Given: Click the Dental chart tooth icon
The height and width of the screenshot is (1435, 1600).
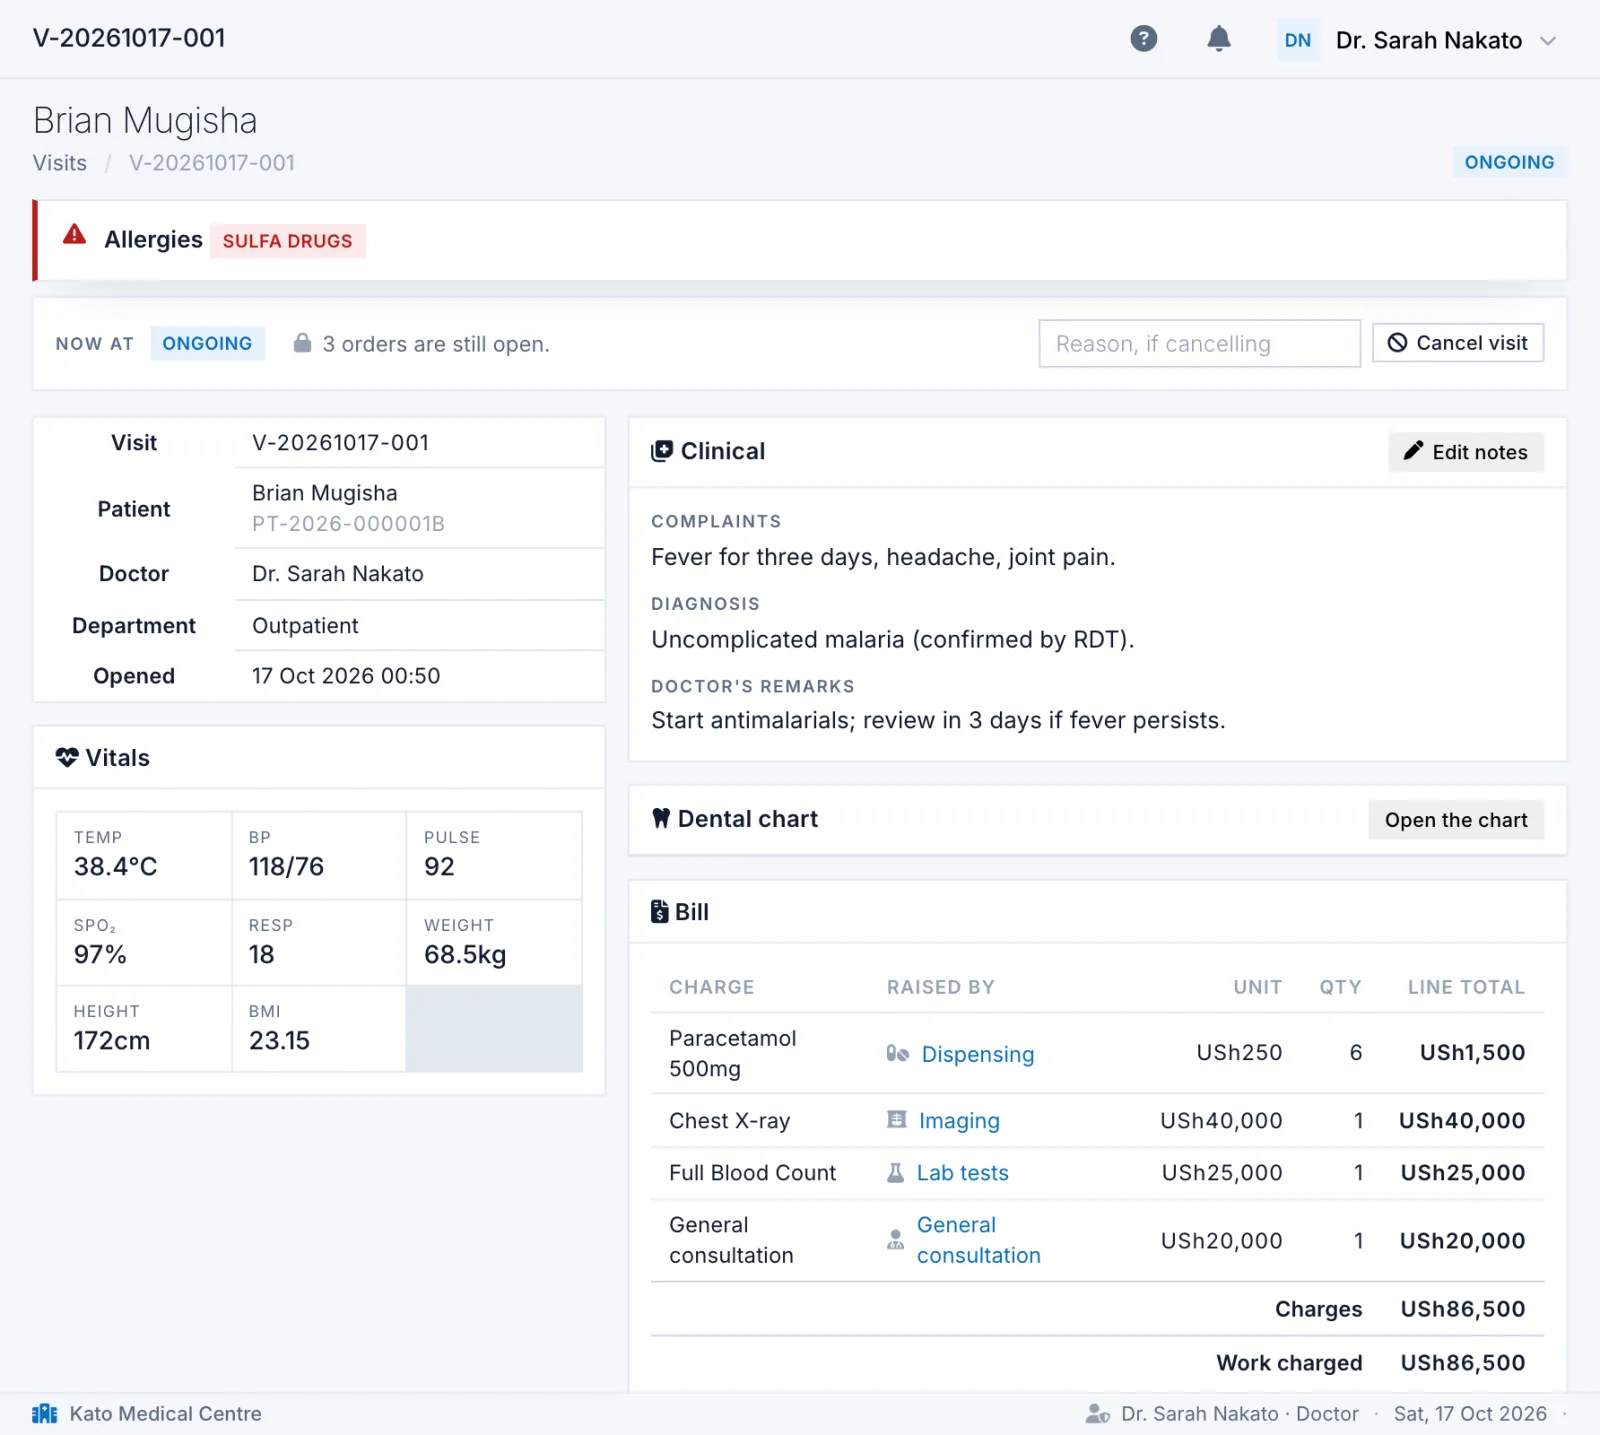Looking at the screenshot, I should 661,818.
